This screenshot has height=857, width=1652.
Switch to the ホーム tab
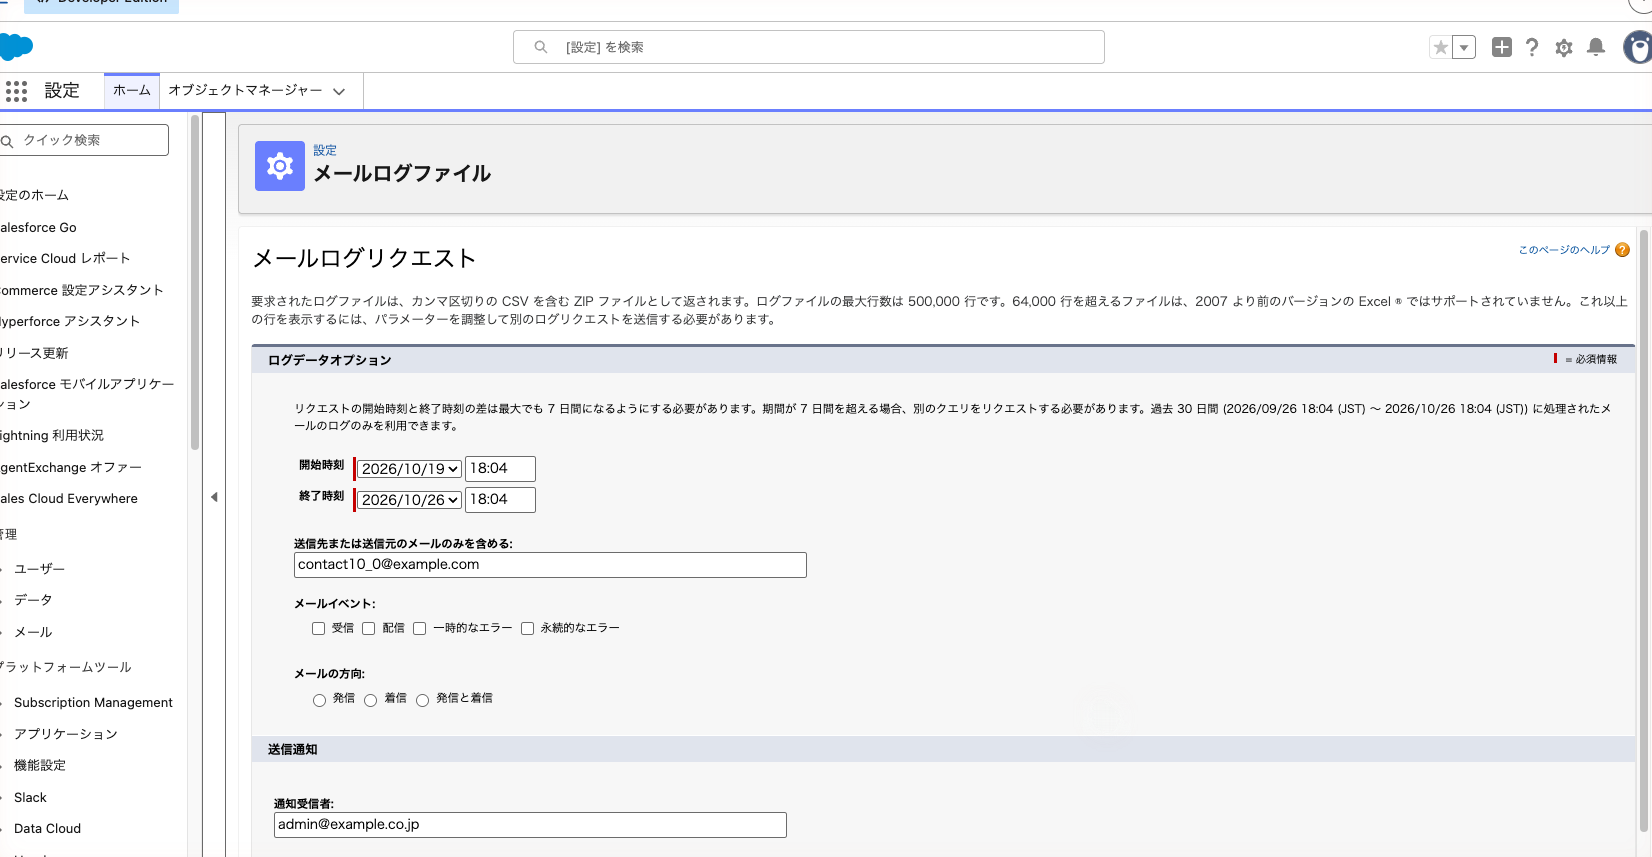coord(132,90)
